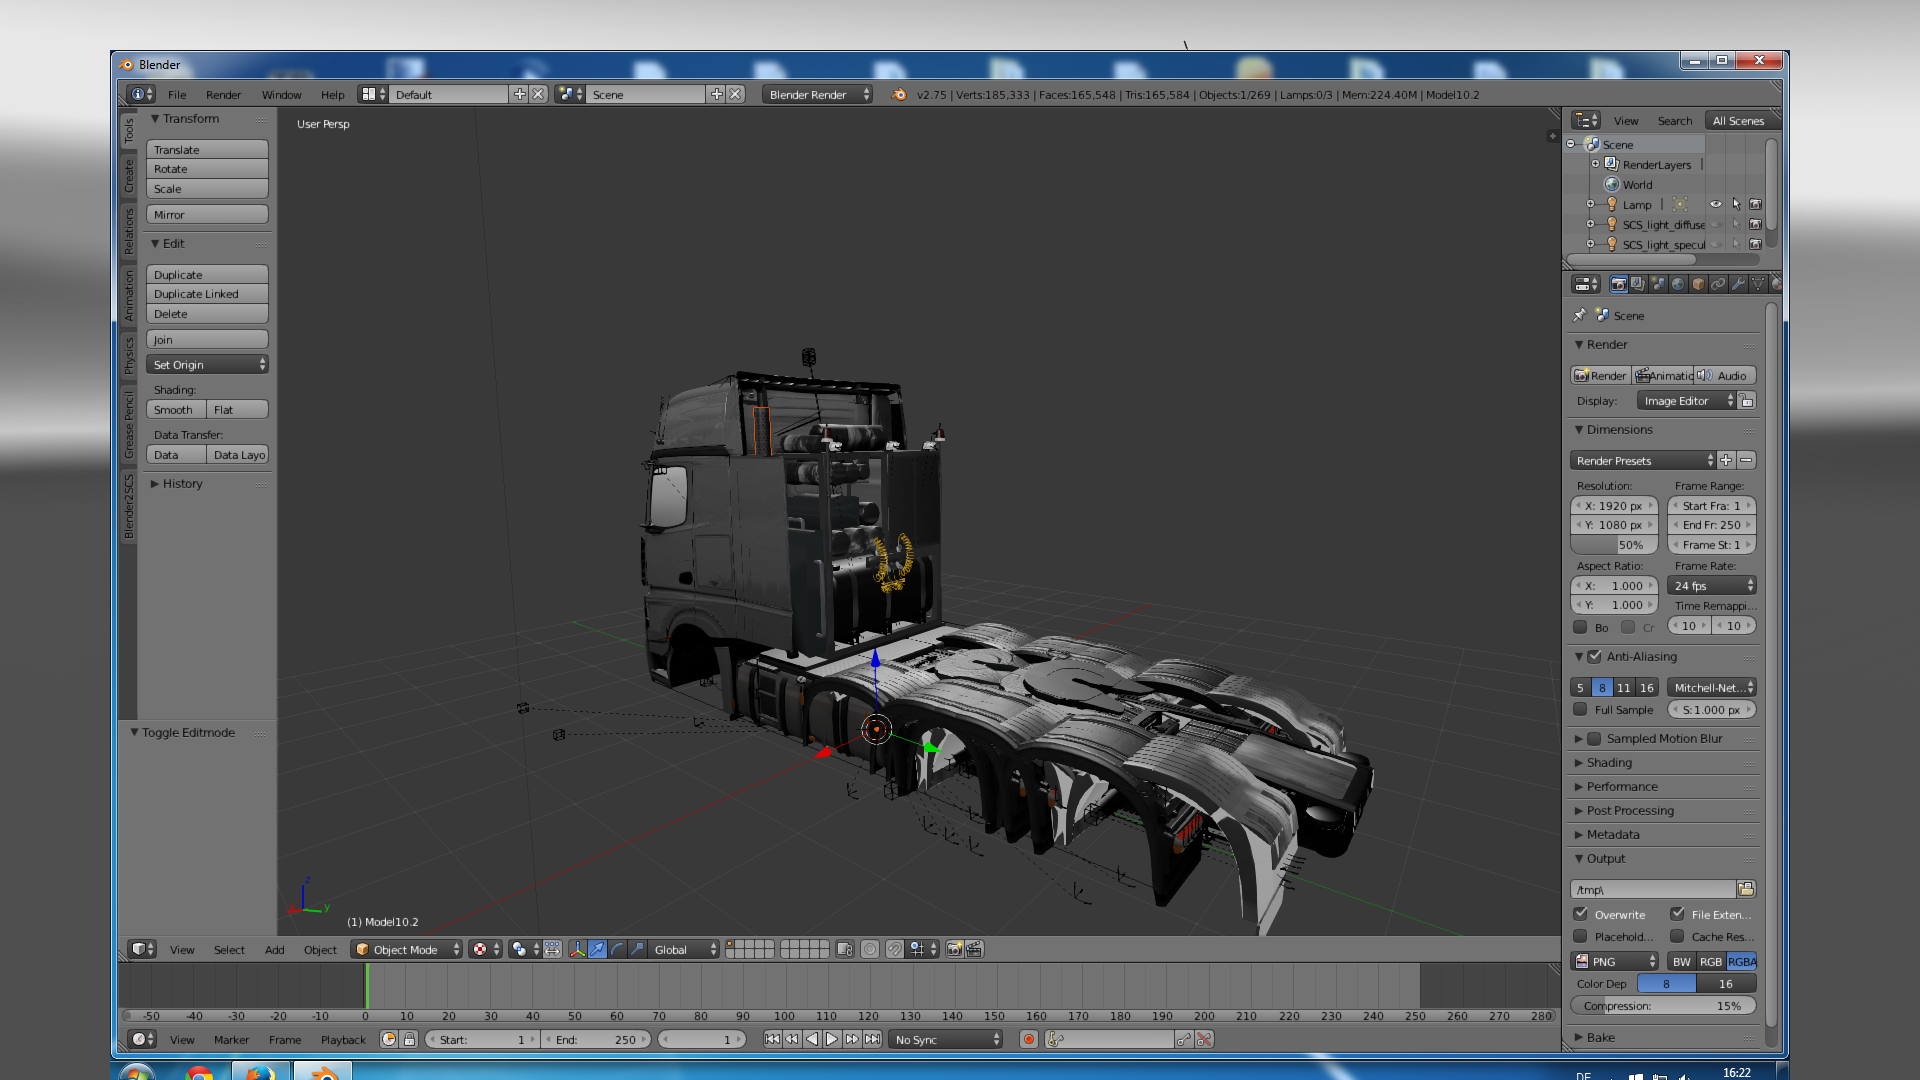1920x1080 pixels.
Task: Open the World properties tab icon
Action: tap(1678, 284)
